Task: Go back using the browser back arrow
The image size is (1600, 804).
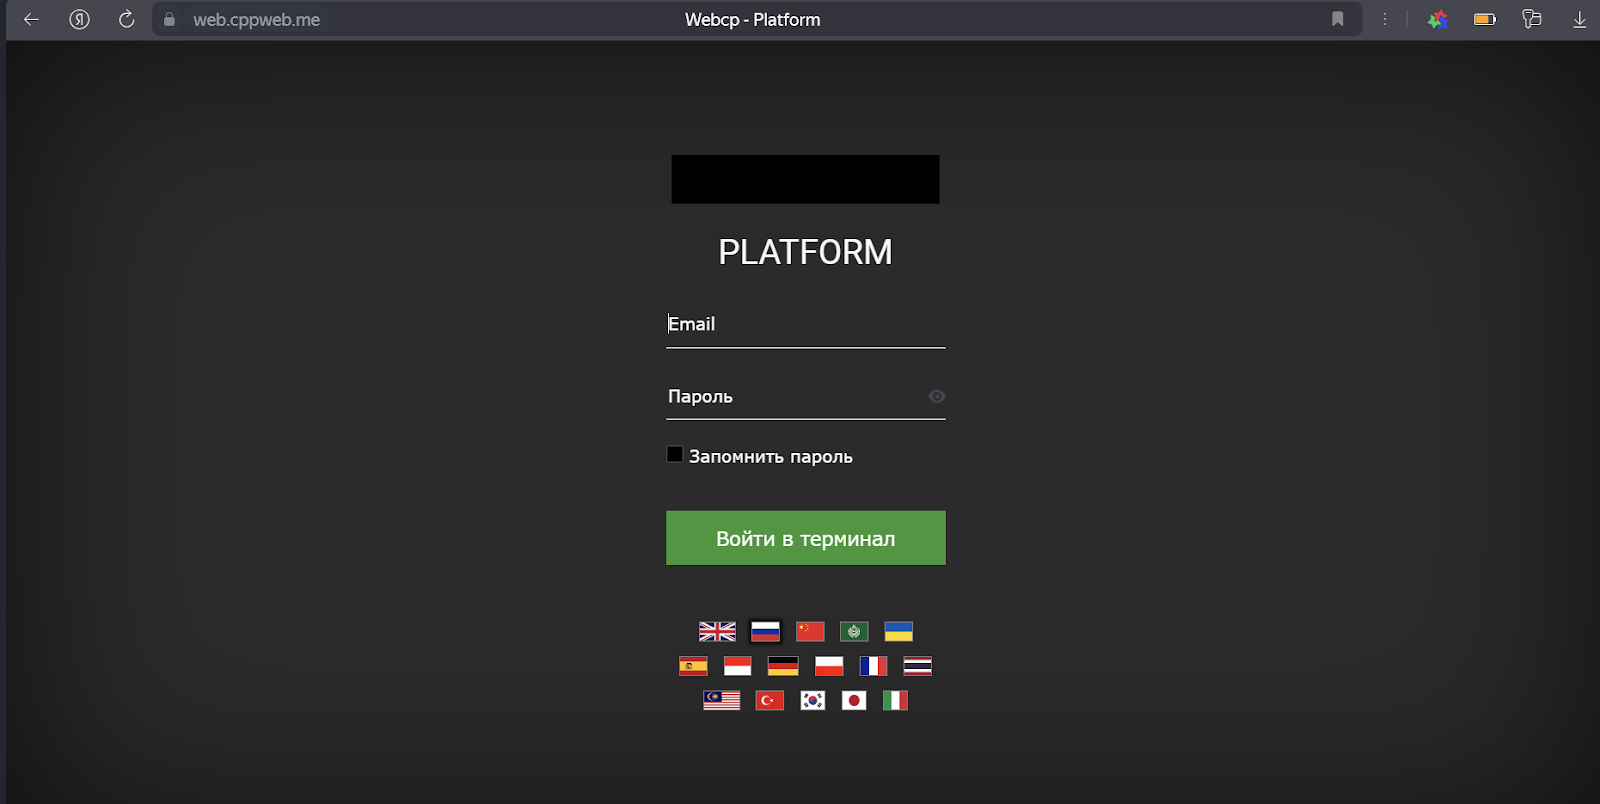Action: 31,19
